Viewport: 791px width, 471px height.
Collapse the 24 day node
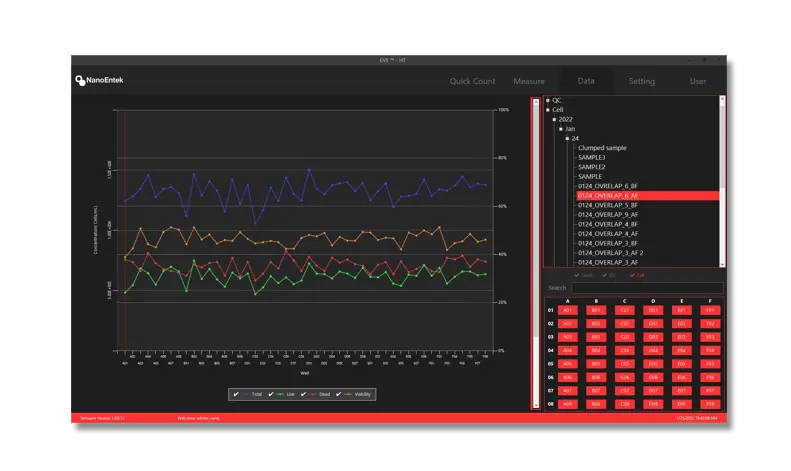coord(568,139)
